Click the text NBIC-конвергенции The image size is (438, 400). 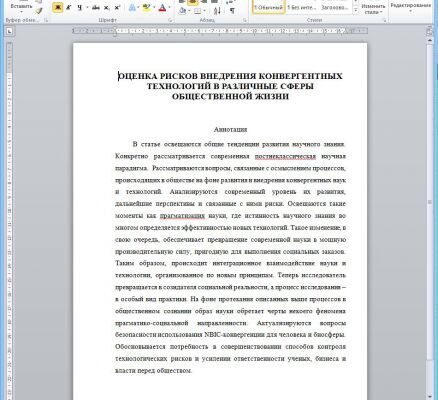[235, 334]
